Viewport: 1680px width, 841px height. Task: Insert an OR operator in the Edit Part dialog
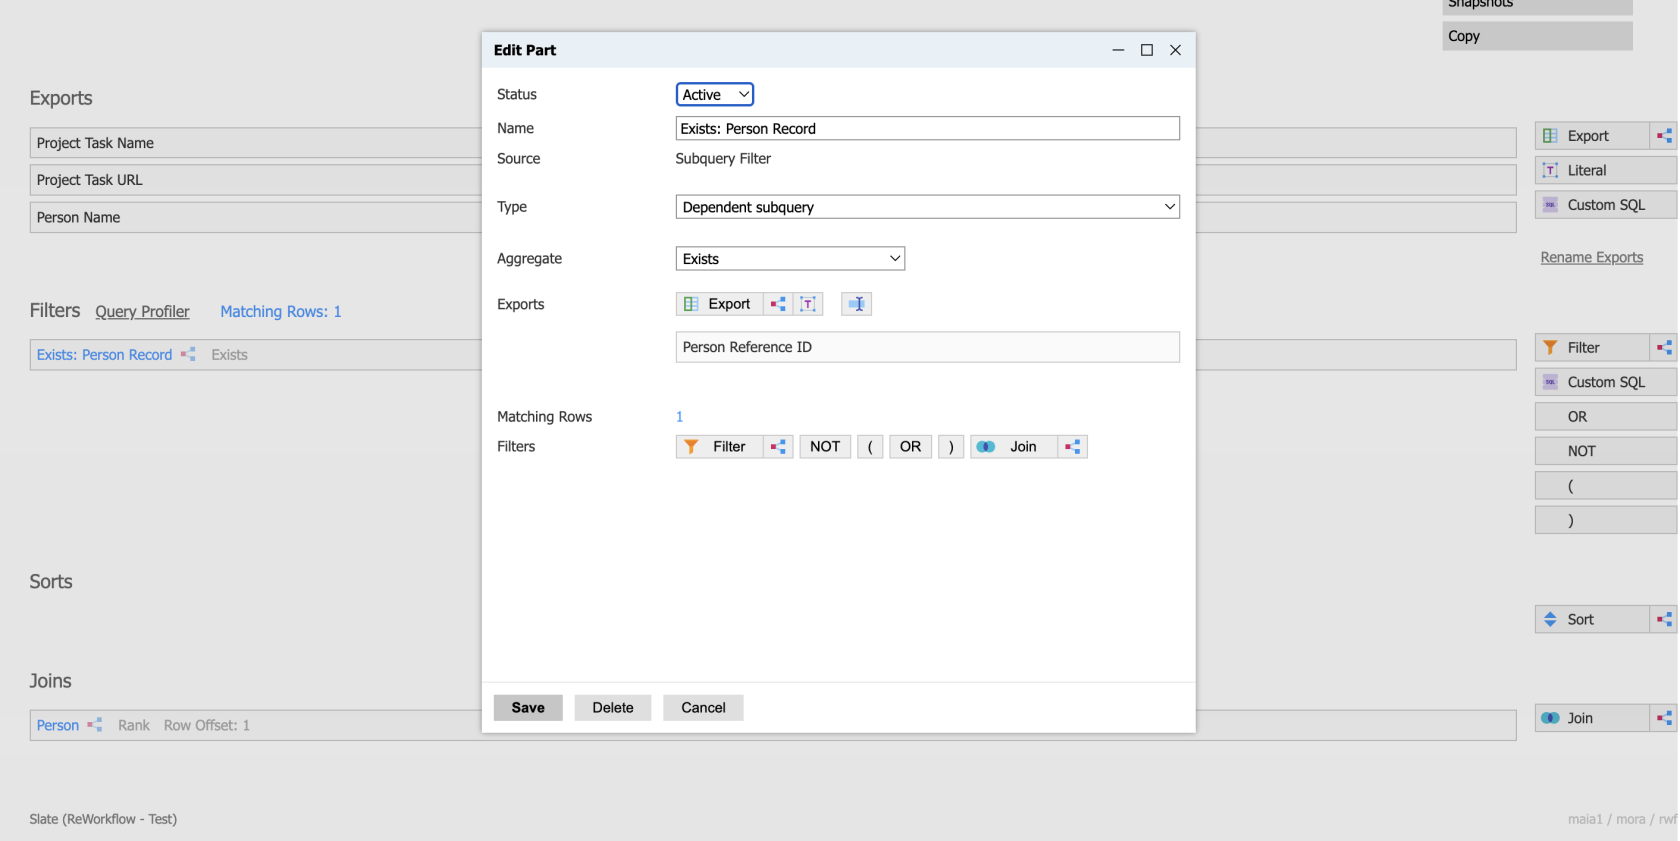tap(910, 447)
